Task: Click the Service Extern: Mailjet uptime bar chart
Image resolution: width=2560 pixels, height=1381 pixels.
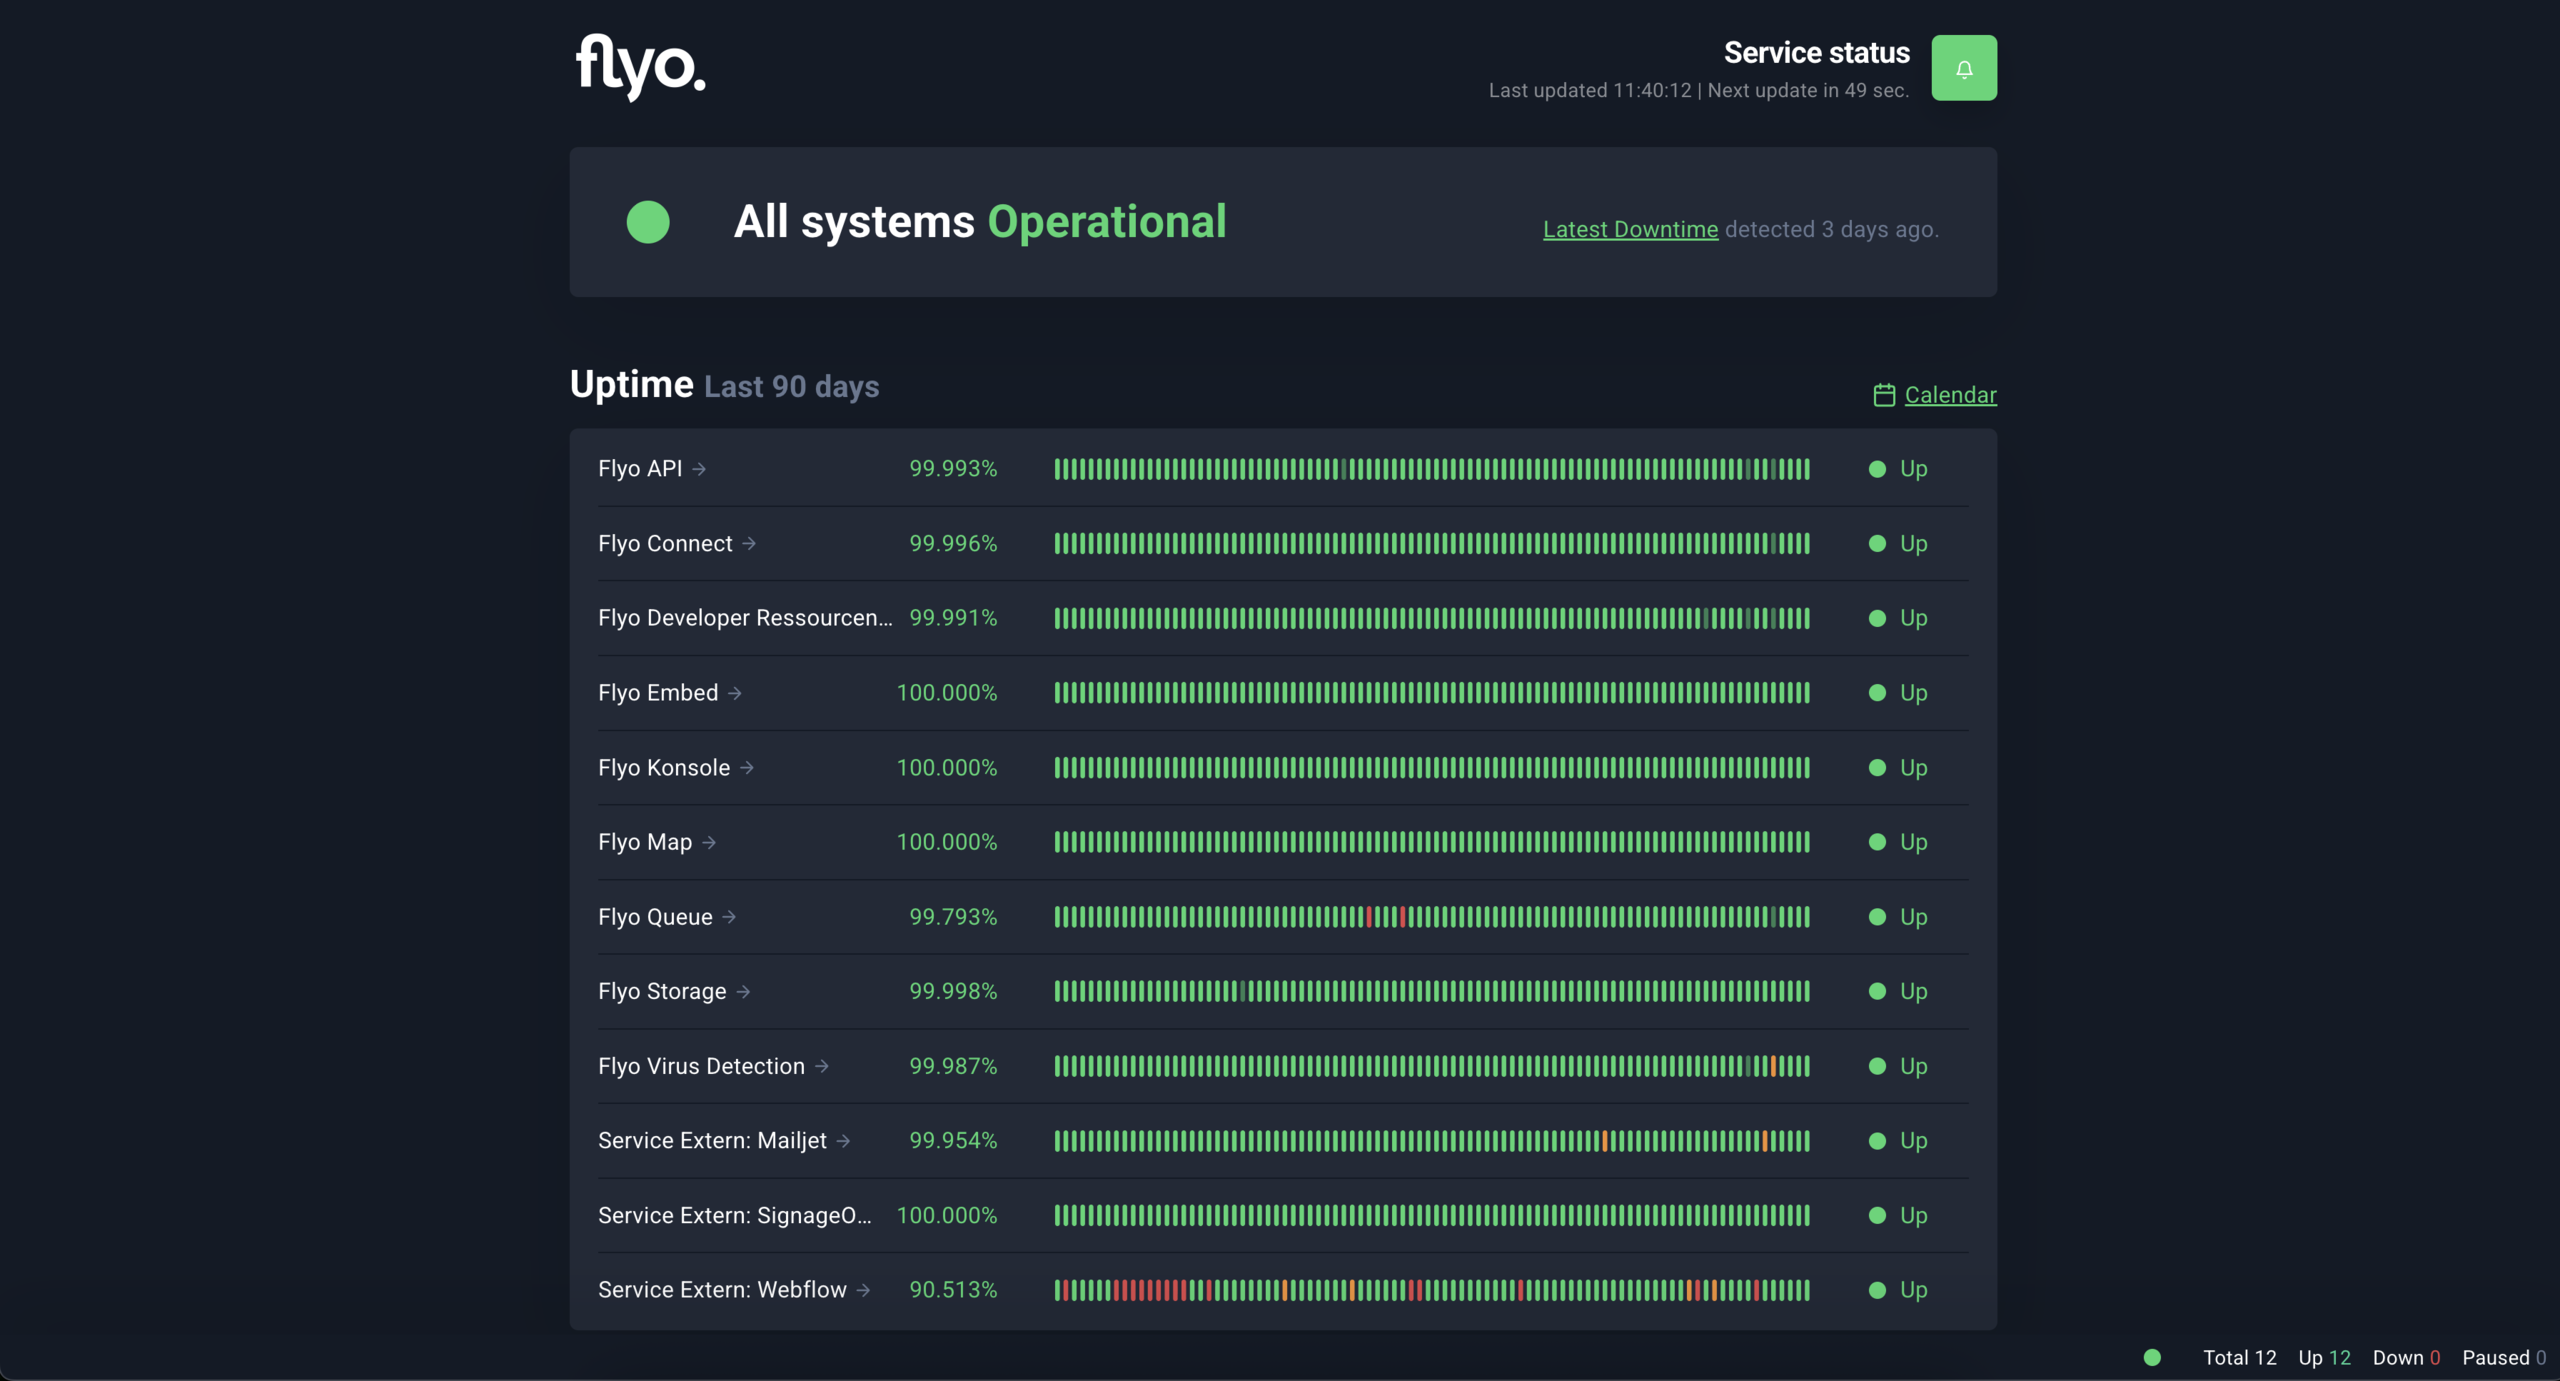Action: (1432, 1141)
